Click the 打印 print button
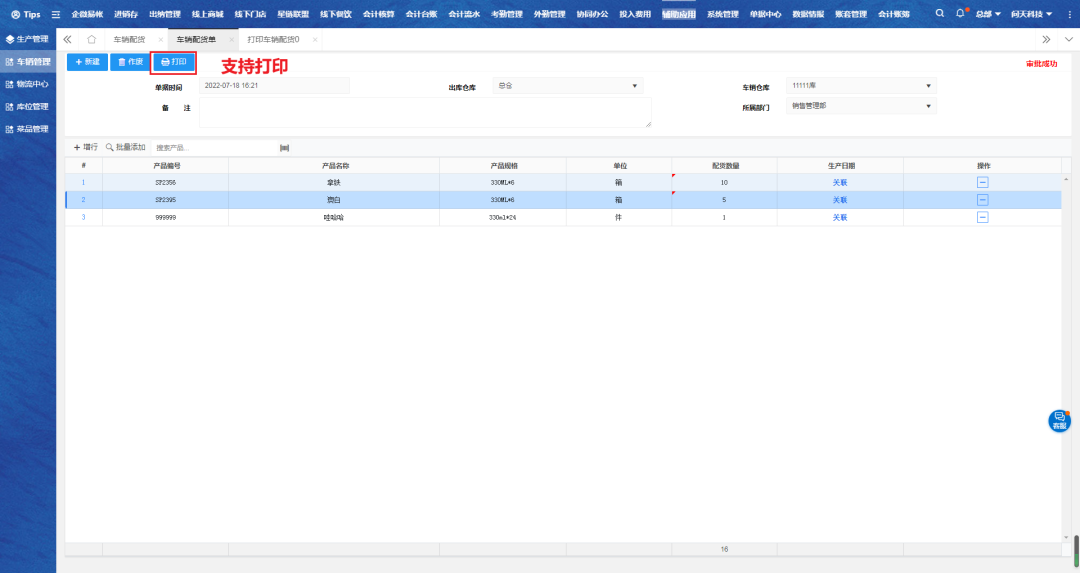This screenshot has height=573, width=1080. click(173, 62)
